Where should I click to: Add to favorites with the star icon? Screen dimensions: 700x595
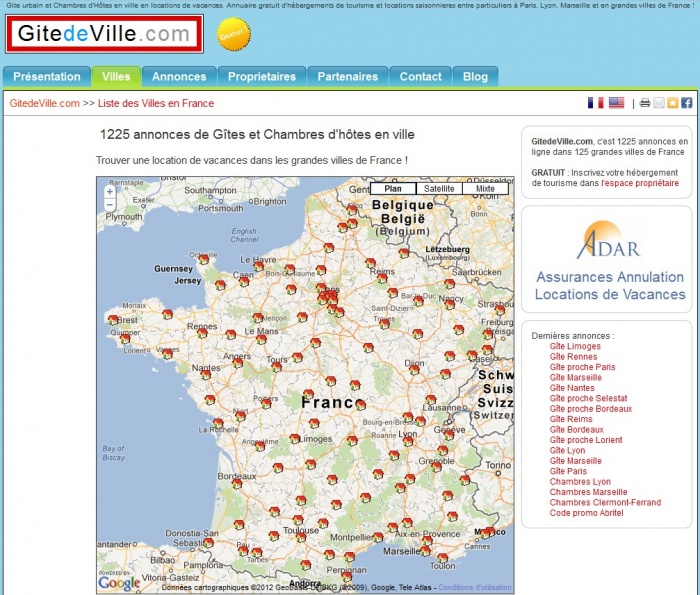pos(672,103)
